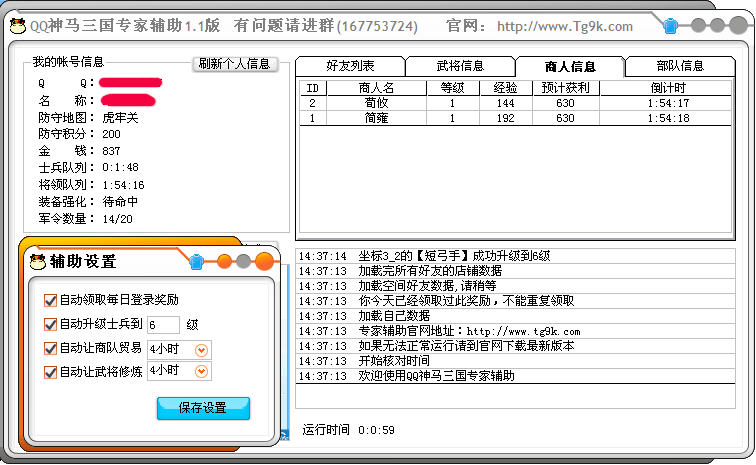Click the 预计获利 column header
This screenshot has height=465, width=756.
pos(565,88)
